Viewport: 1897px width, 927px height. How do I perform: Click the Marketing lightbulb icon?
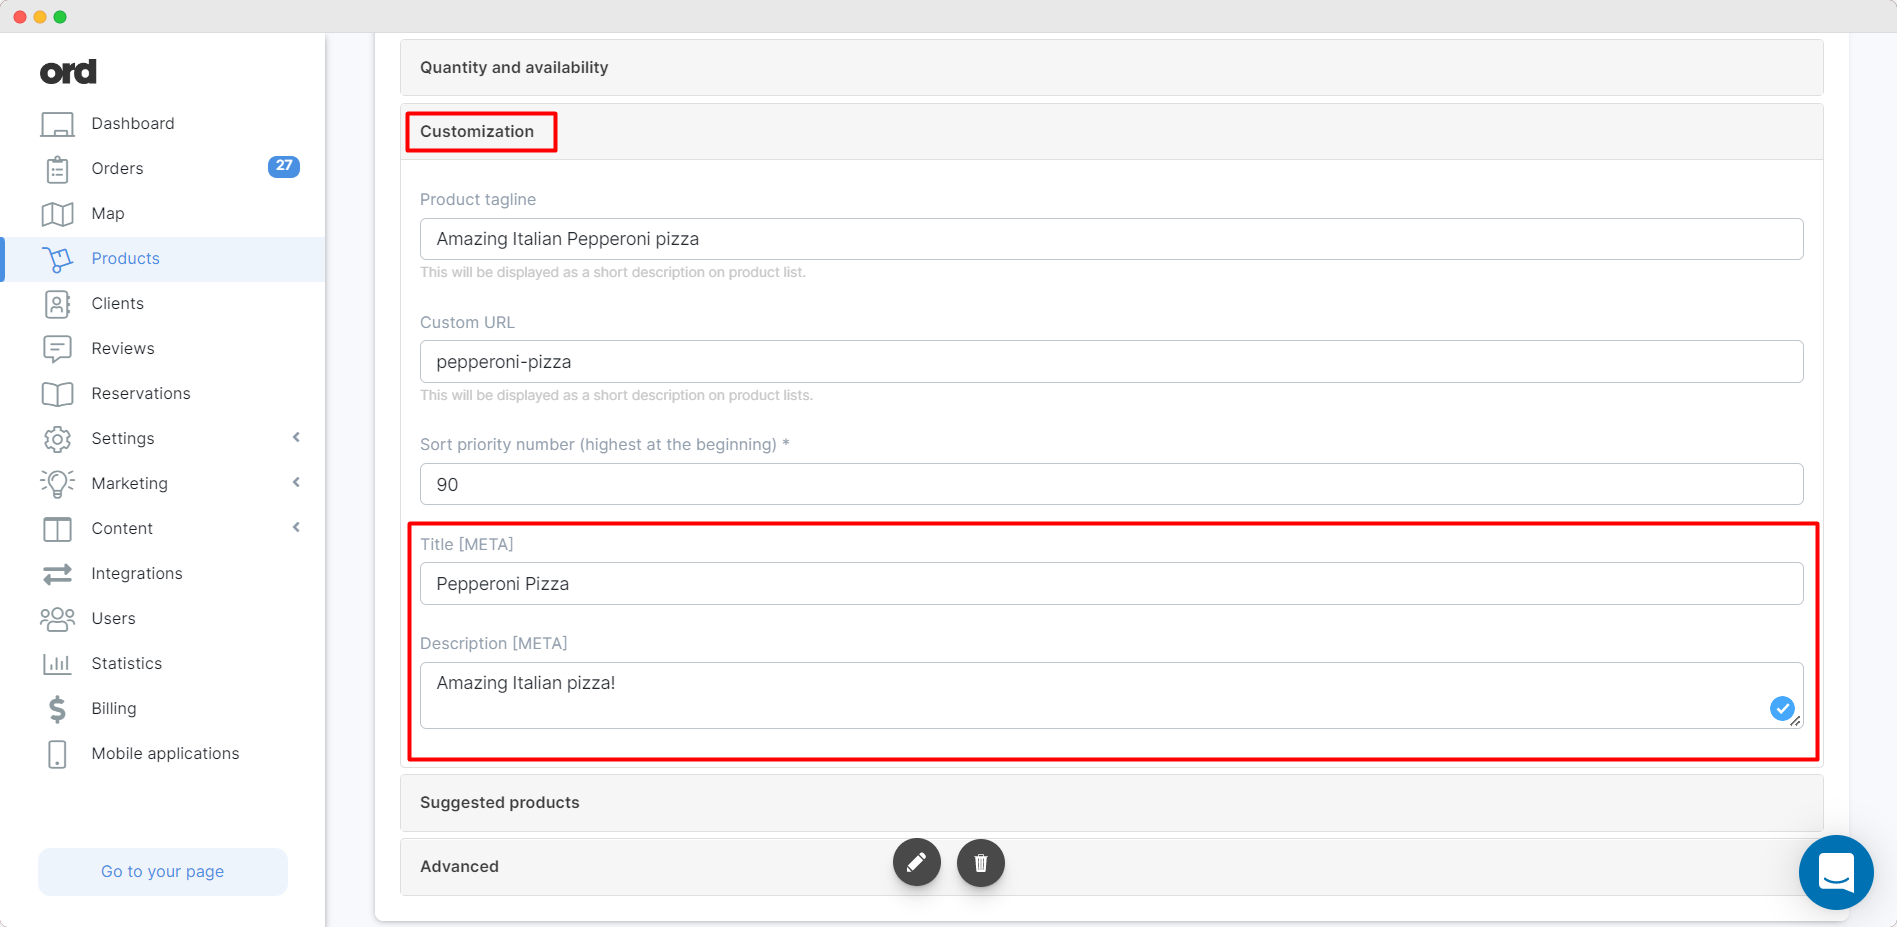pos(57,484)
